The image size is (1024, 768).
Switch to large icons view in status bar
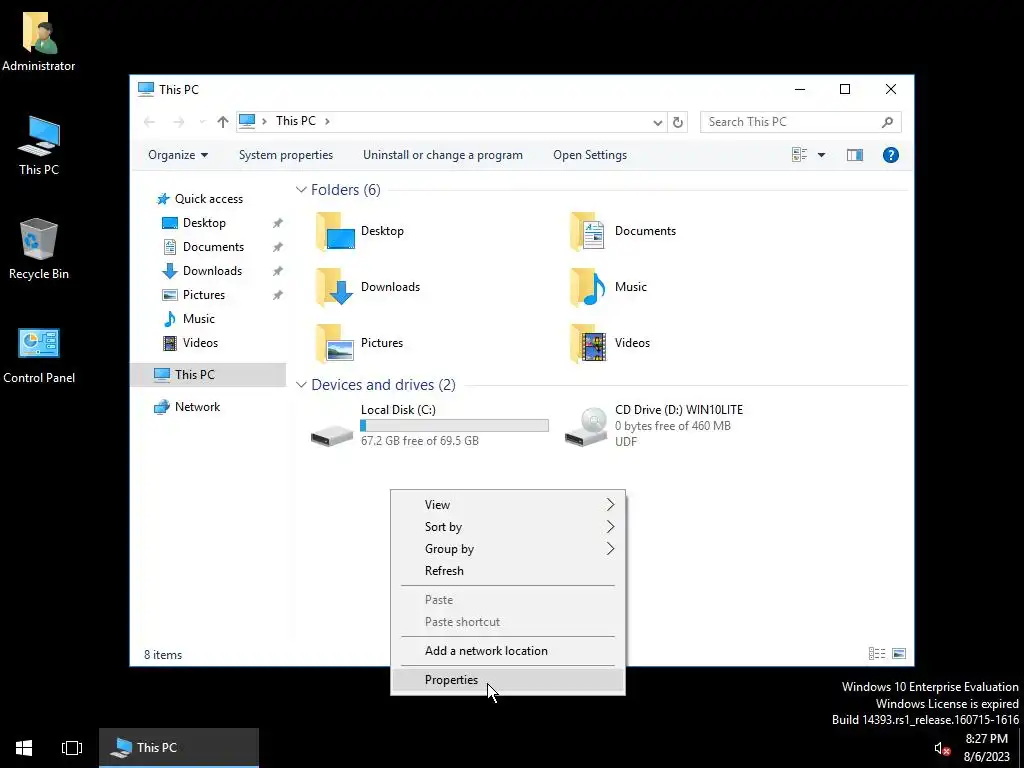899,654
